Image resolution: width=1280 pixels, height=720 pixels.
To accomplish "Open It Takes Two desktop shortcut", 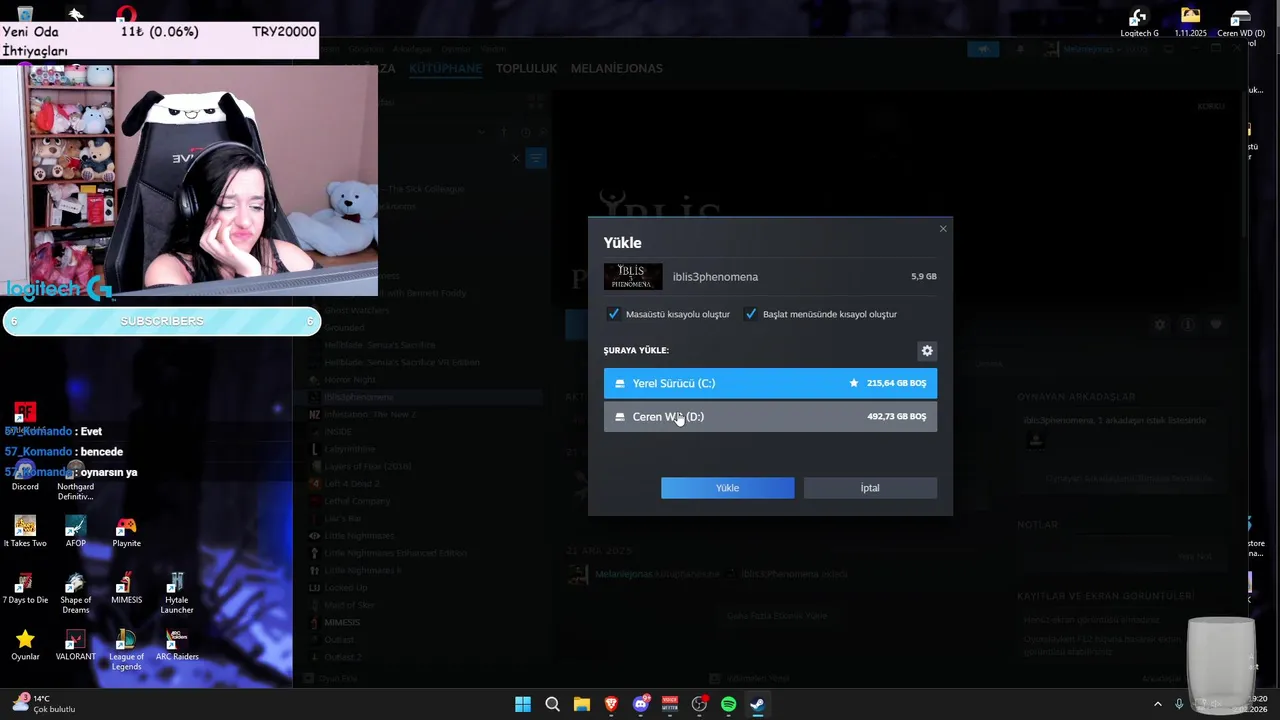I will [25, 532].
